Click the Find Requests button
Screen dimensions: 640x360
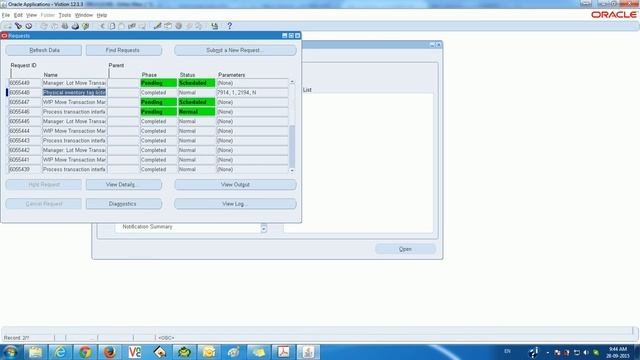click(124, 50)
